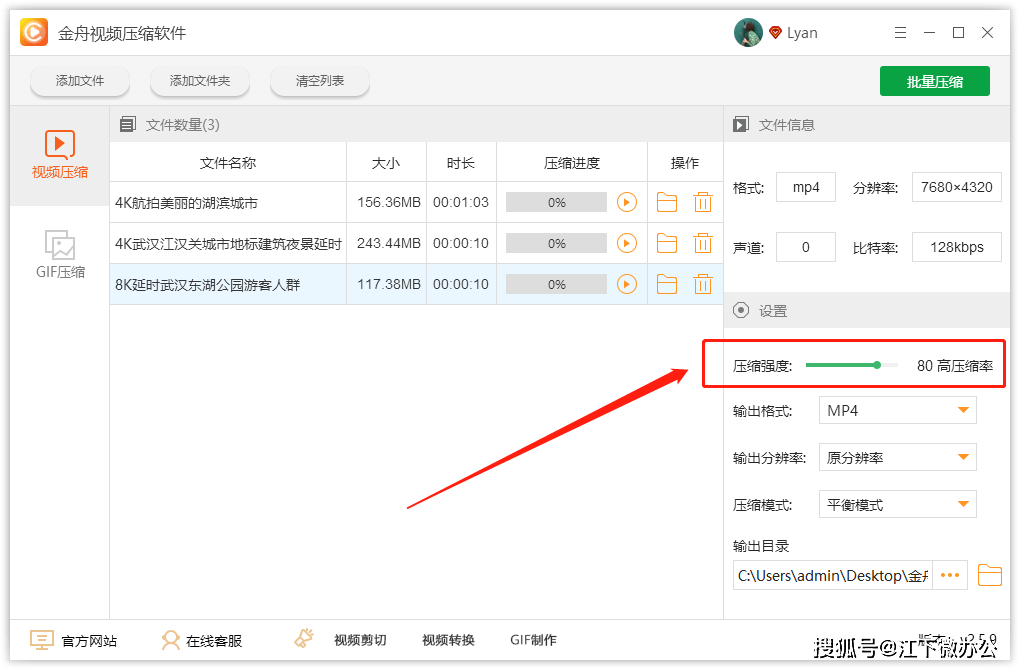Click the megaphone icon in bottom bar

(x=304, y=638)
